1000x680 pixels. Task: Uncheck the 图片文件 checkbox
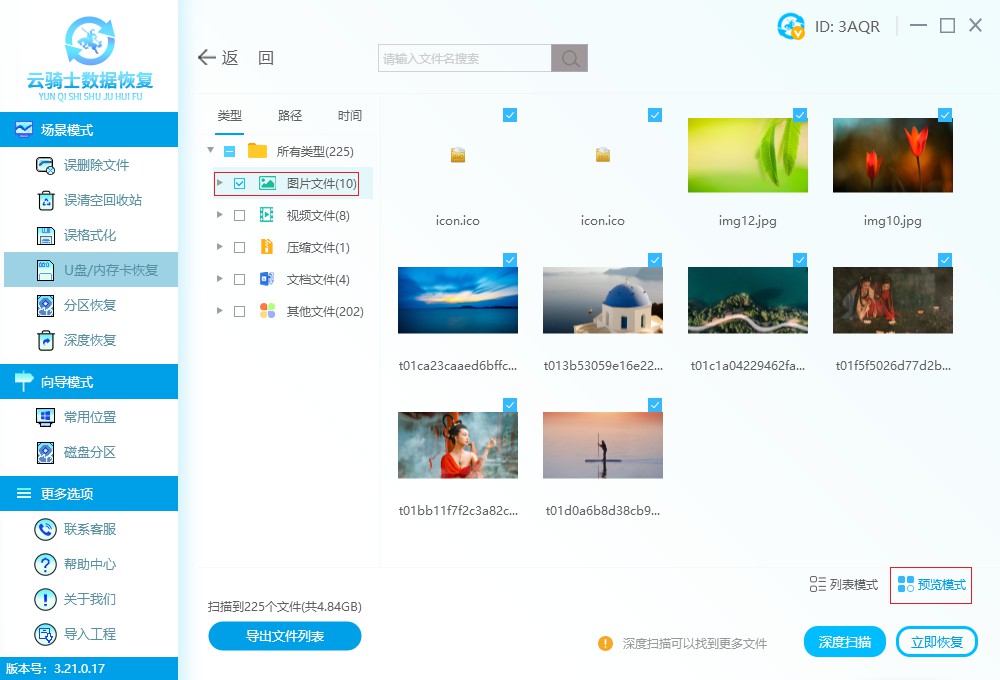click(x=238, y=183)
